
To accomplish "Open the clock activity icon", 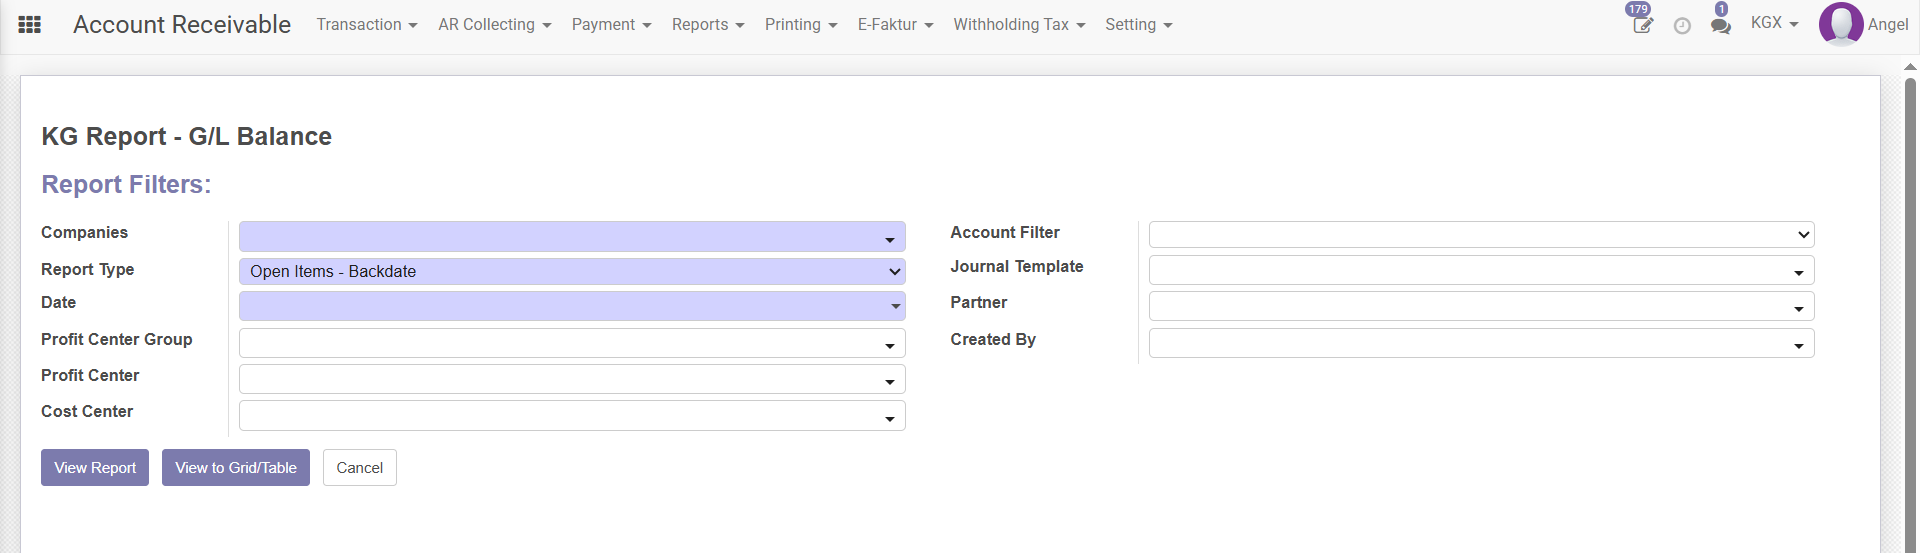I will [1682, 26].
